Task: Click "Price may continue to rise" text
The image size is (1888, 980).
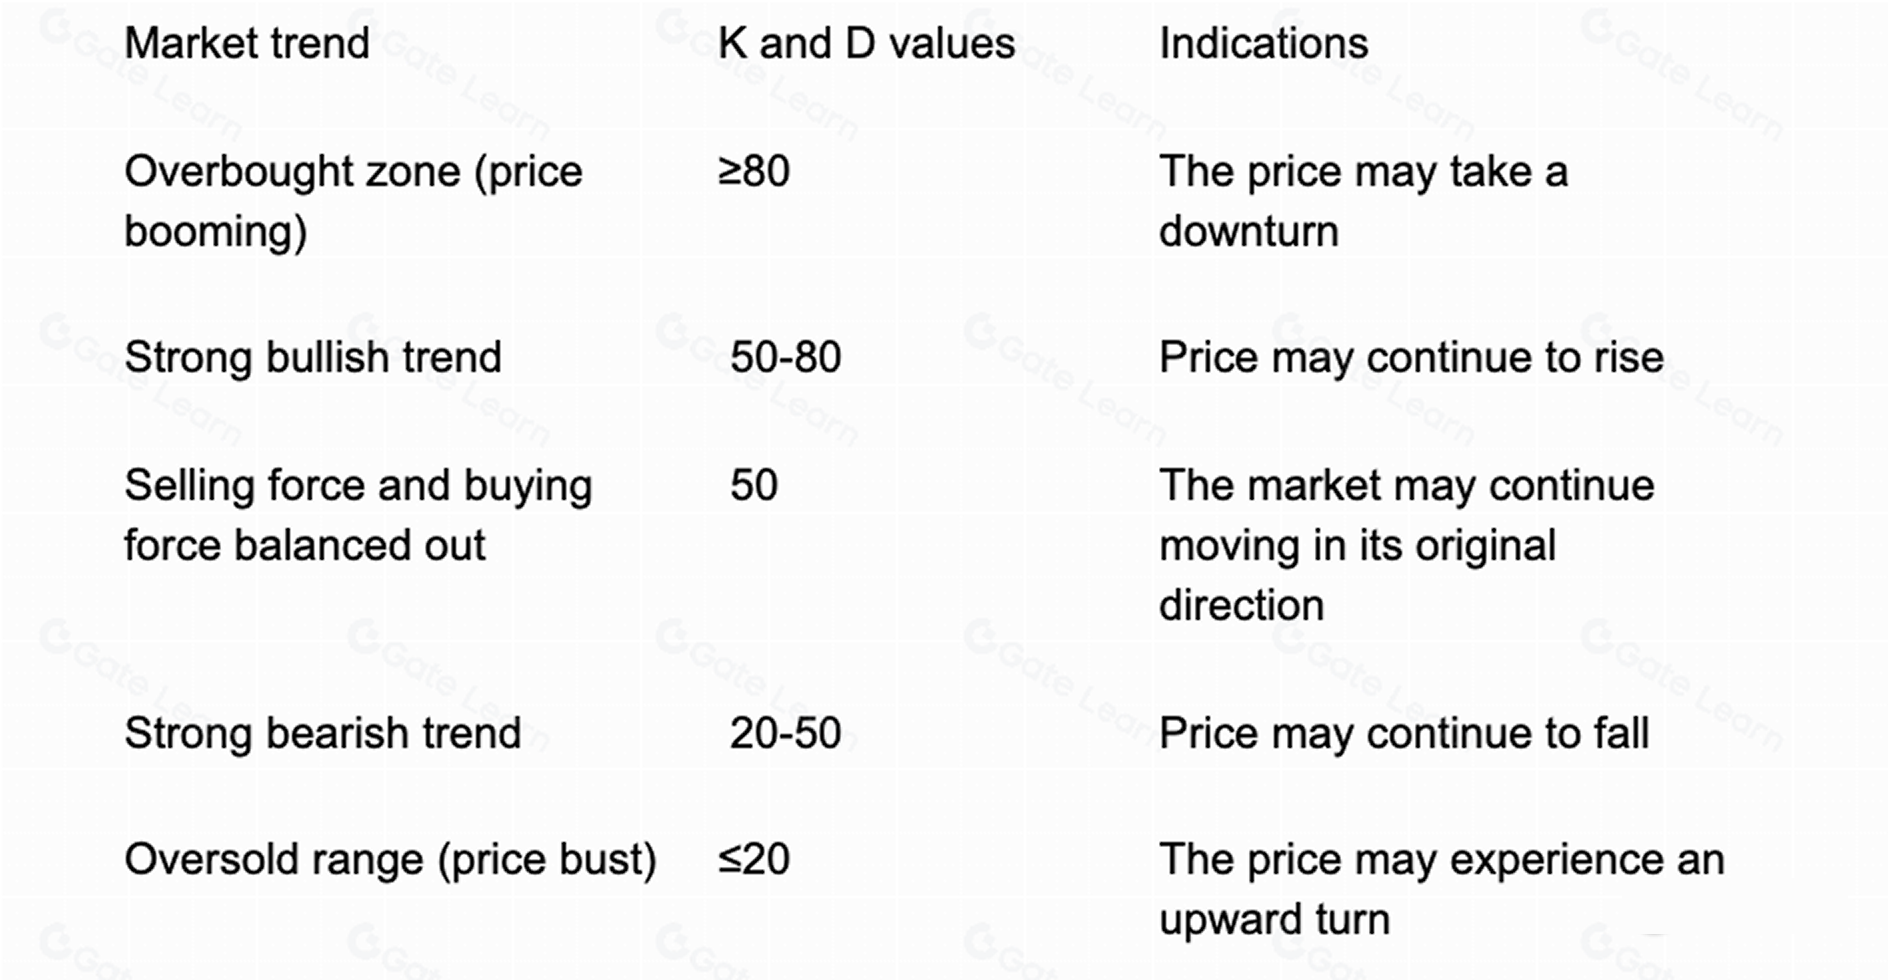Action: point(1411,357)
